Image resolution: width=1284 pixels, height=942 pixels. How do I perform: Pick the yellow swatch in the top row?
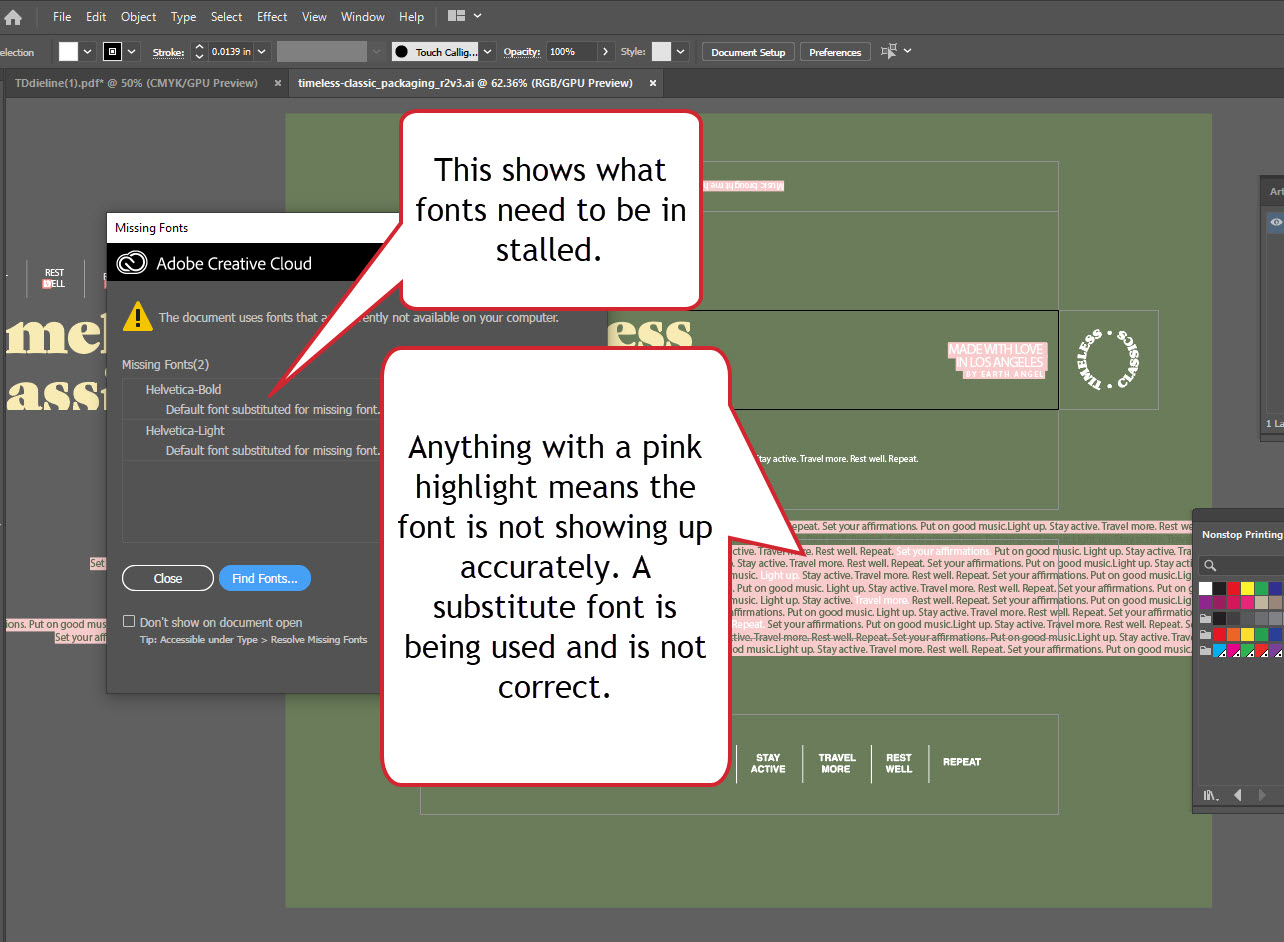coord(1247,589)
